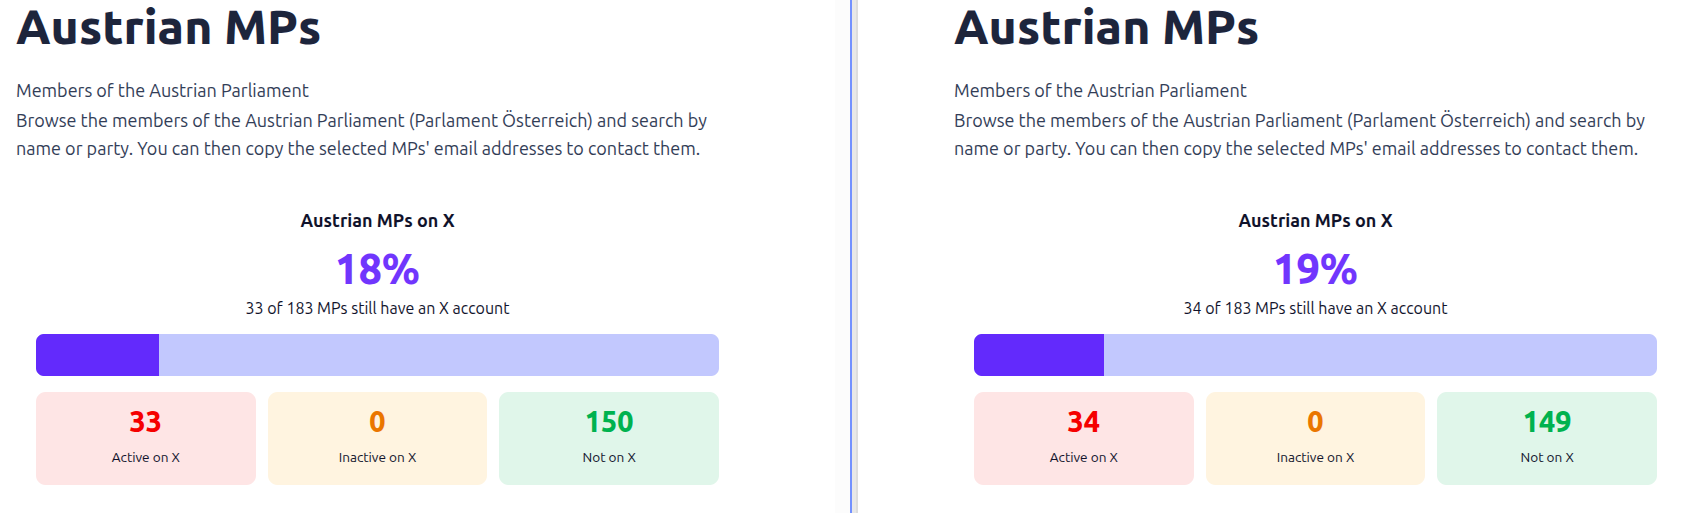Screen dimensions: 1693x513
Task: Click the "33 Active on X" card
Action: point(146,438)
